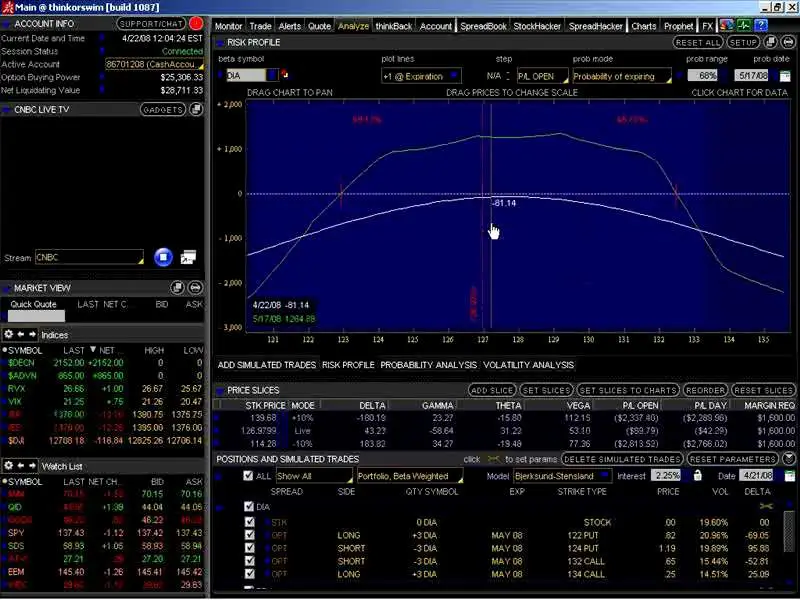The width and height of the screenshot is (800, 600).
Task: Click the green heartbeat monitor icon
Action: click(743, 25)
